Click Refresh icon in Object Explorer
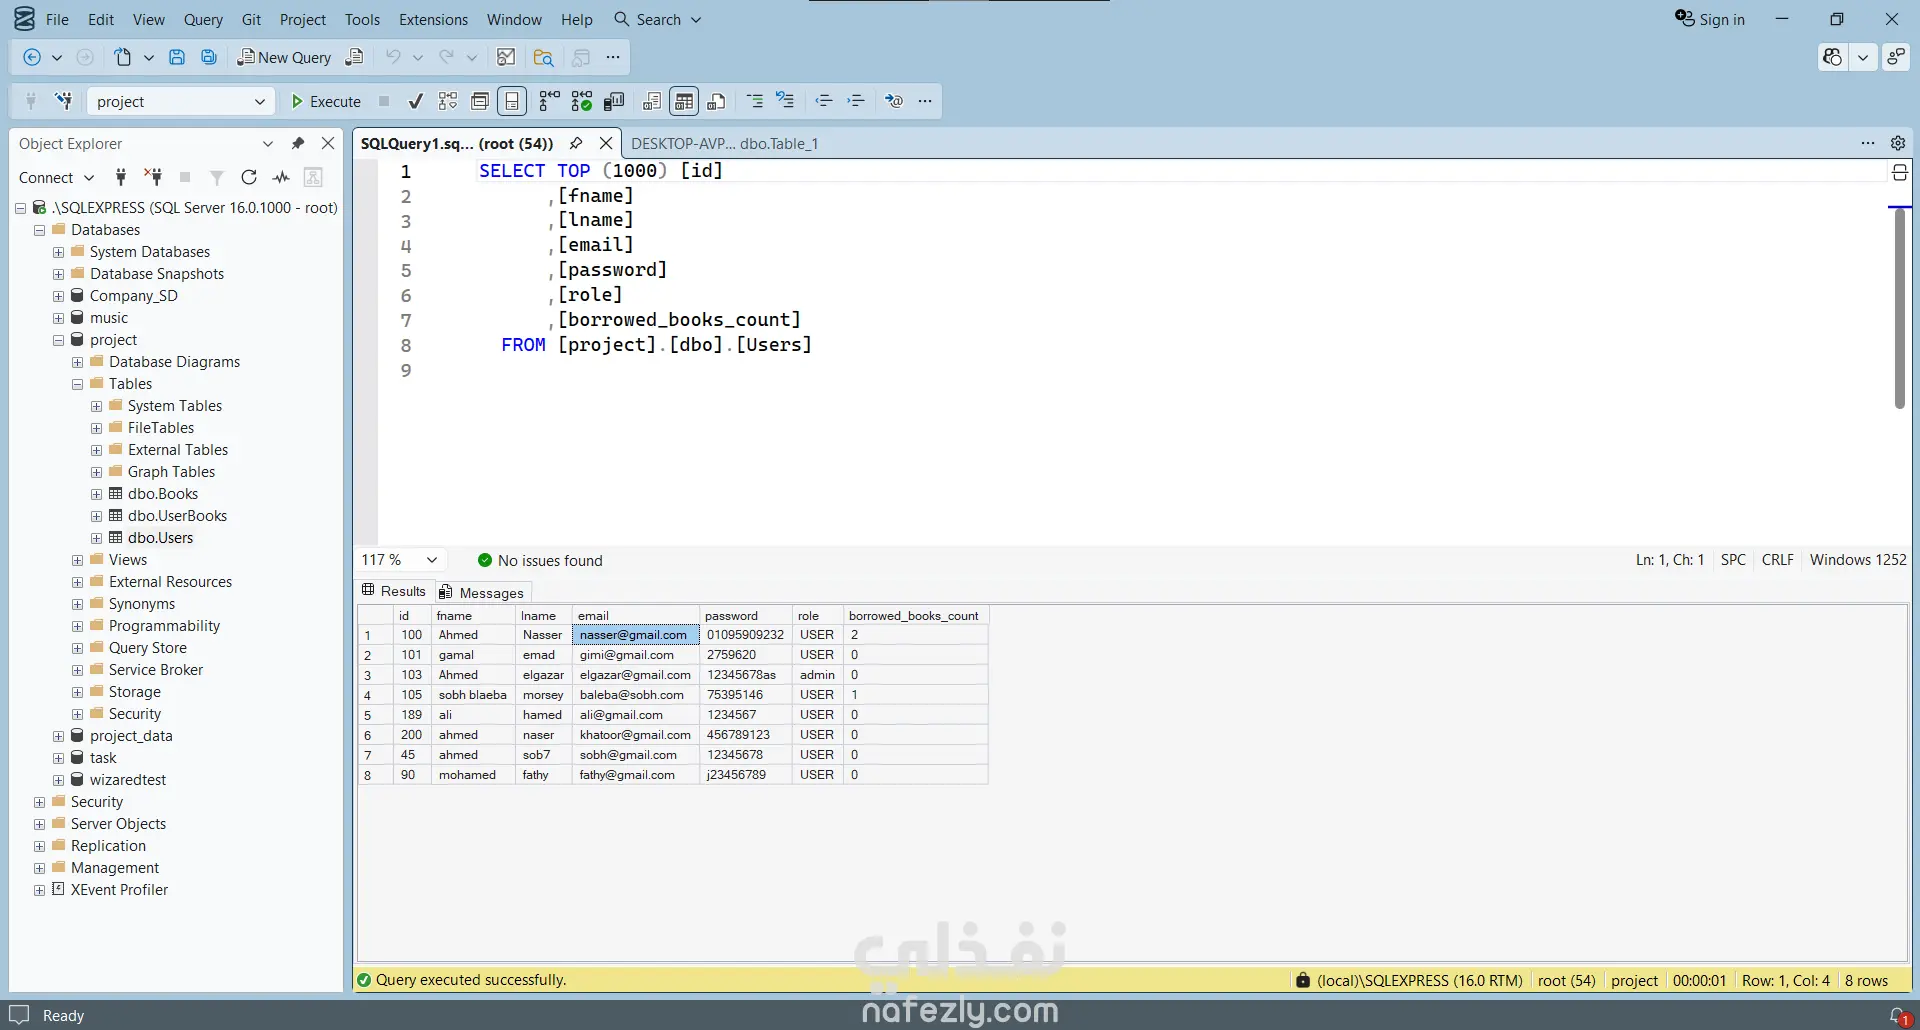 click(249, 177)
